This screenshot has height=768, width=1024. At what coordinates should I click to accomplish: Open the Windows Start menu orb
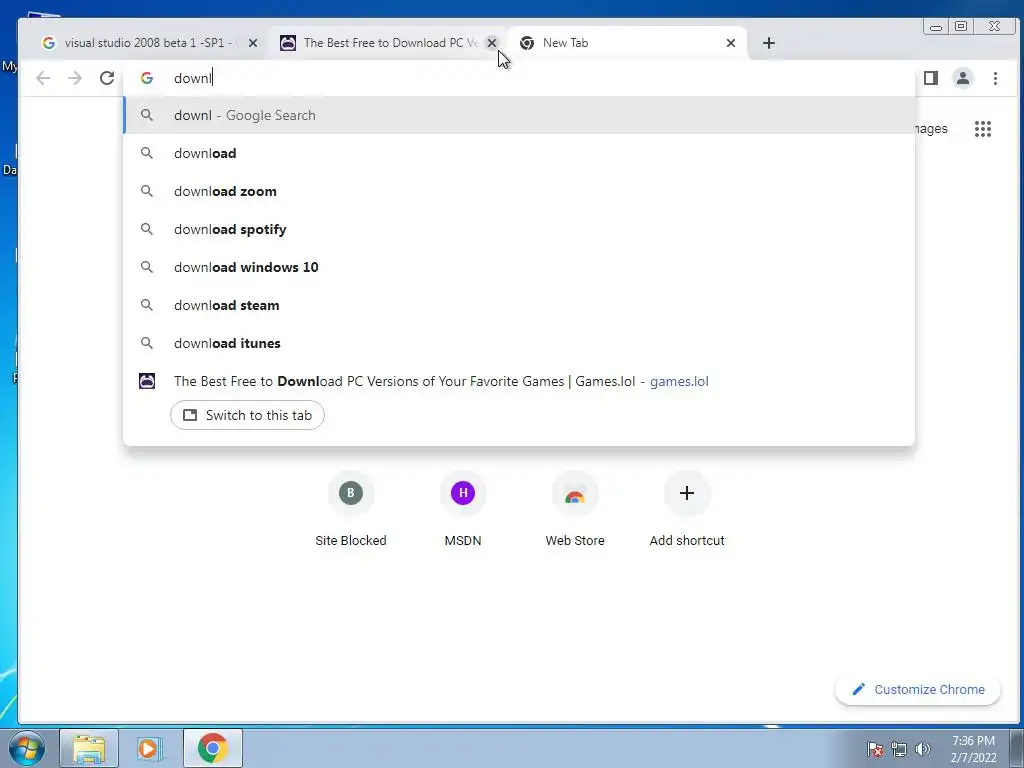tap(27, 748)
